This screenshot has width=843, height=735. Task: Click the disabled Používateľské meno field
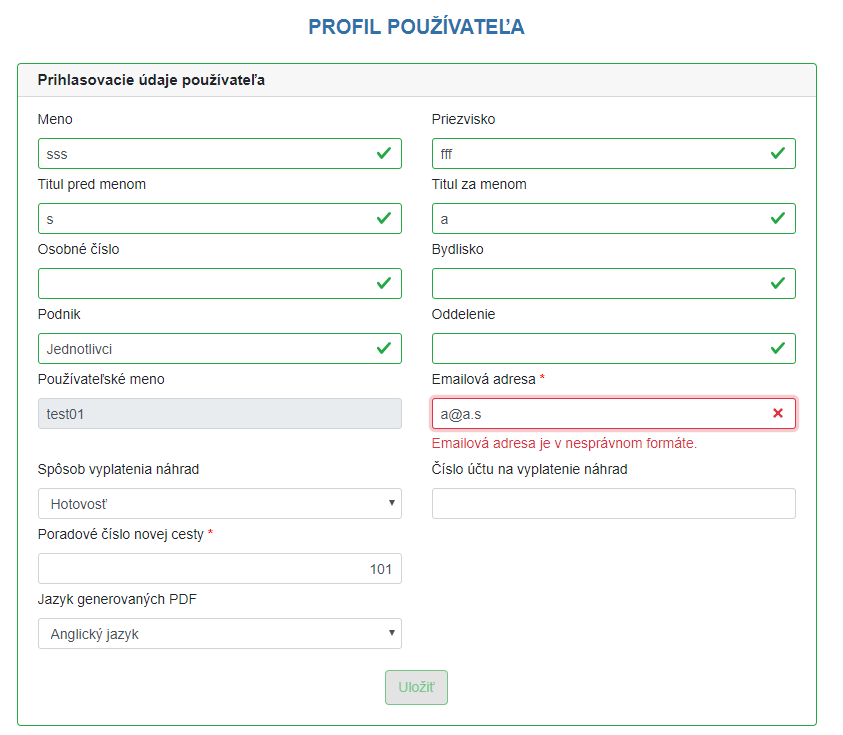click(220, 413)
